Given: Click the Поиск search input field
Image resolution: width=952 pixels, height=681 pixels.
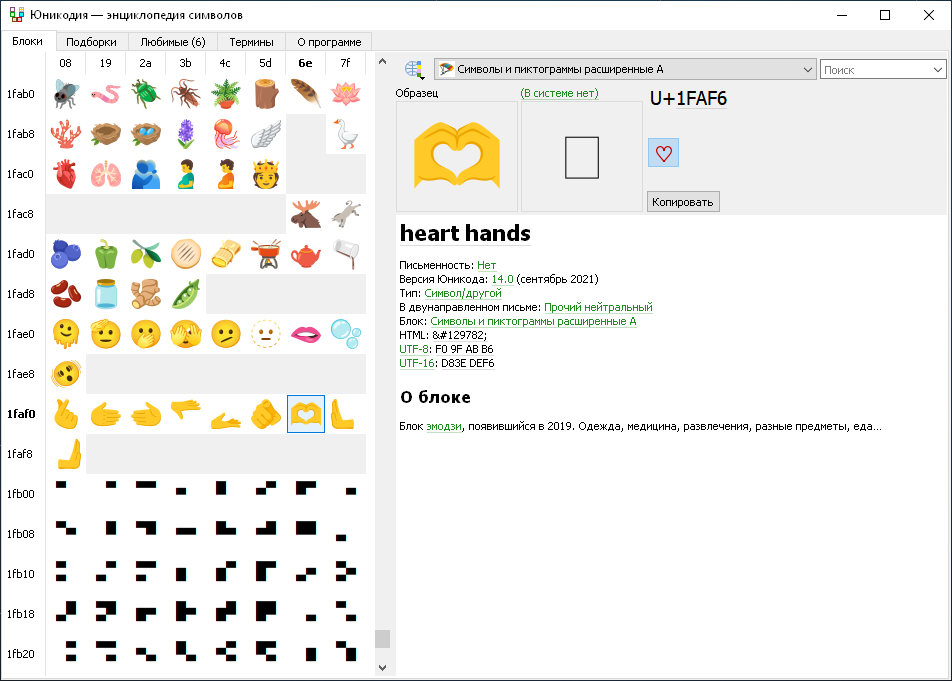Looking at the screenshot, I should (x=875, y=70).
